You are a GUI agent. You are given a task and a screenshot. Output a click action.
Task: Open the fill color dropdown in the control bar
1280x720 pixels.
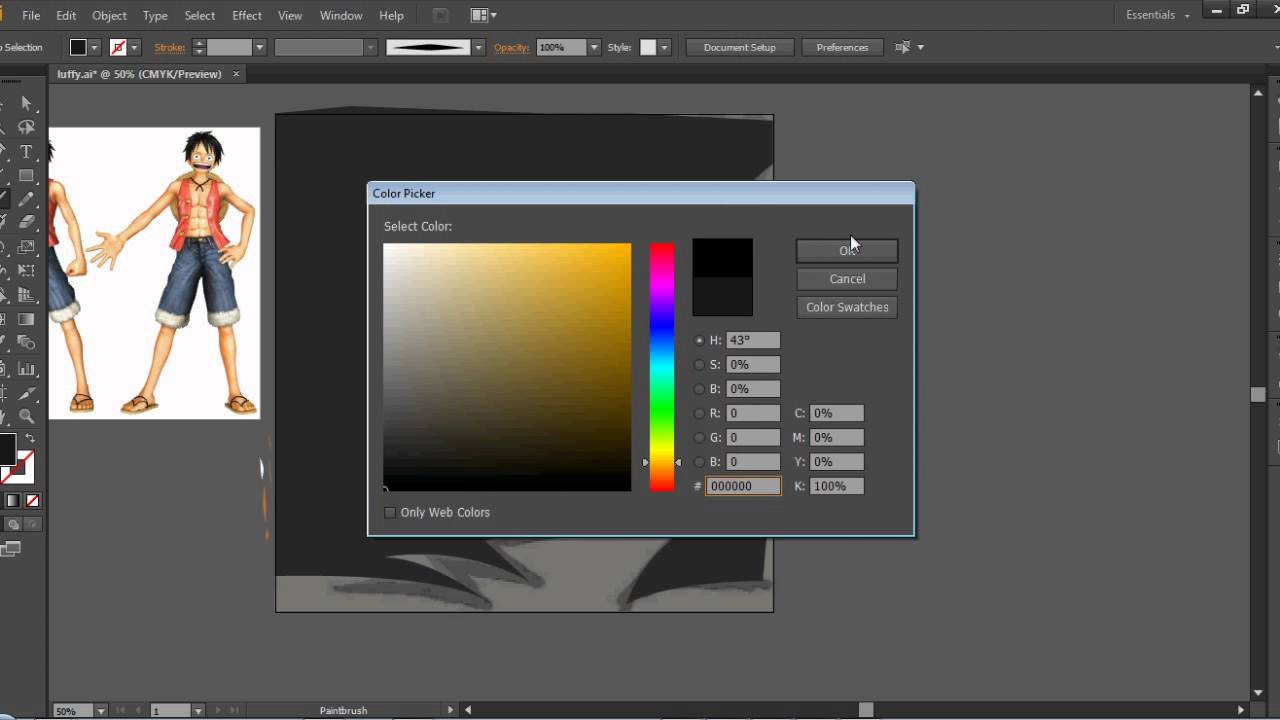click(x=94, y=47)
